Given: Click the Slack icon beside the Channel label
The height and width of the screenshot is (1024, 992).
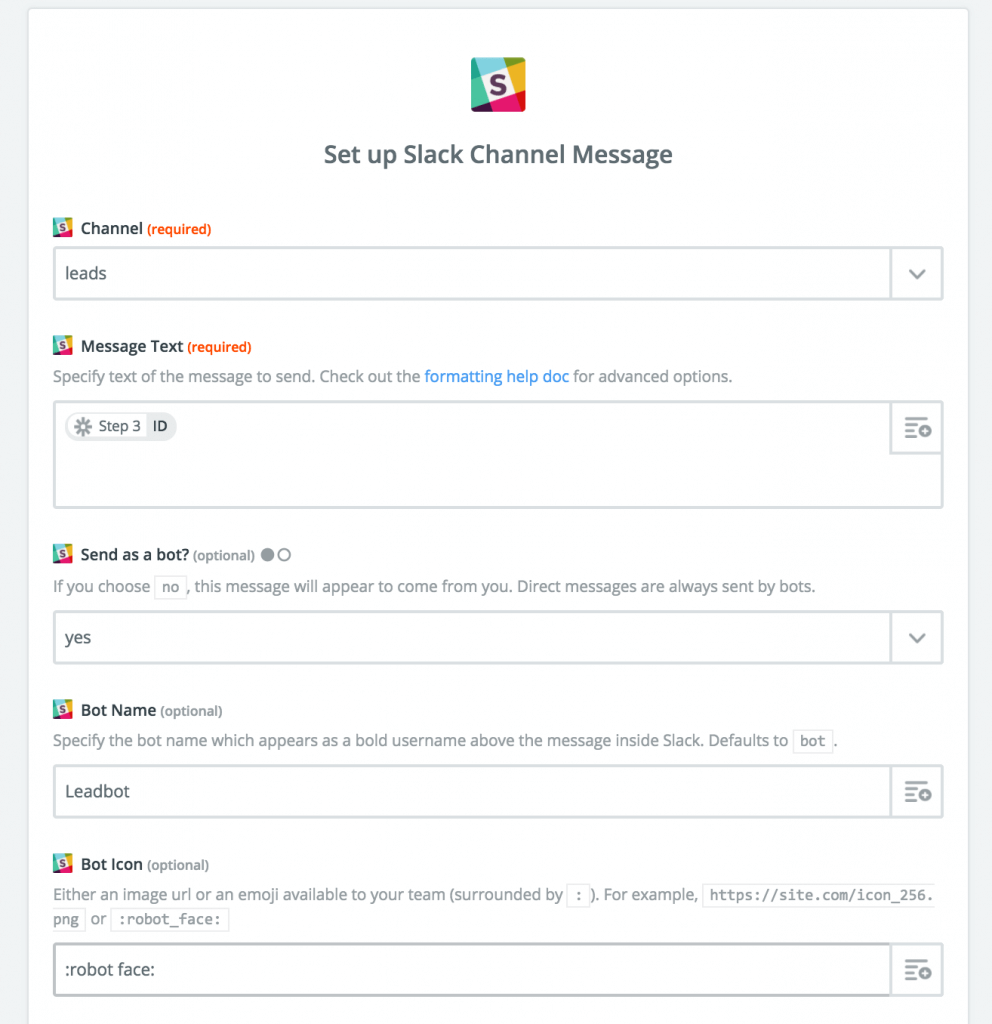Looking at the screenshot, I should [62, 227].
